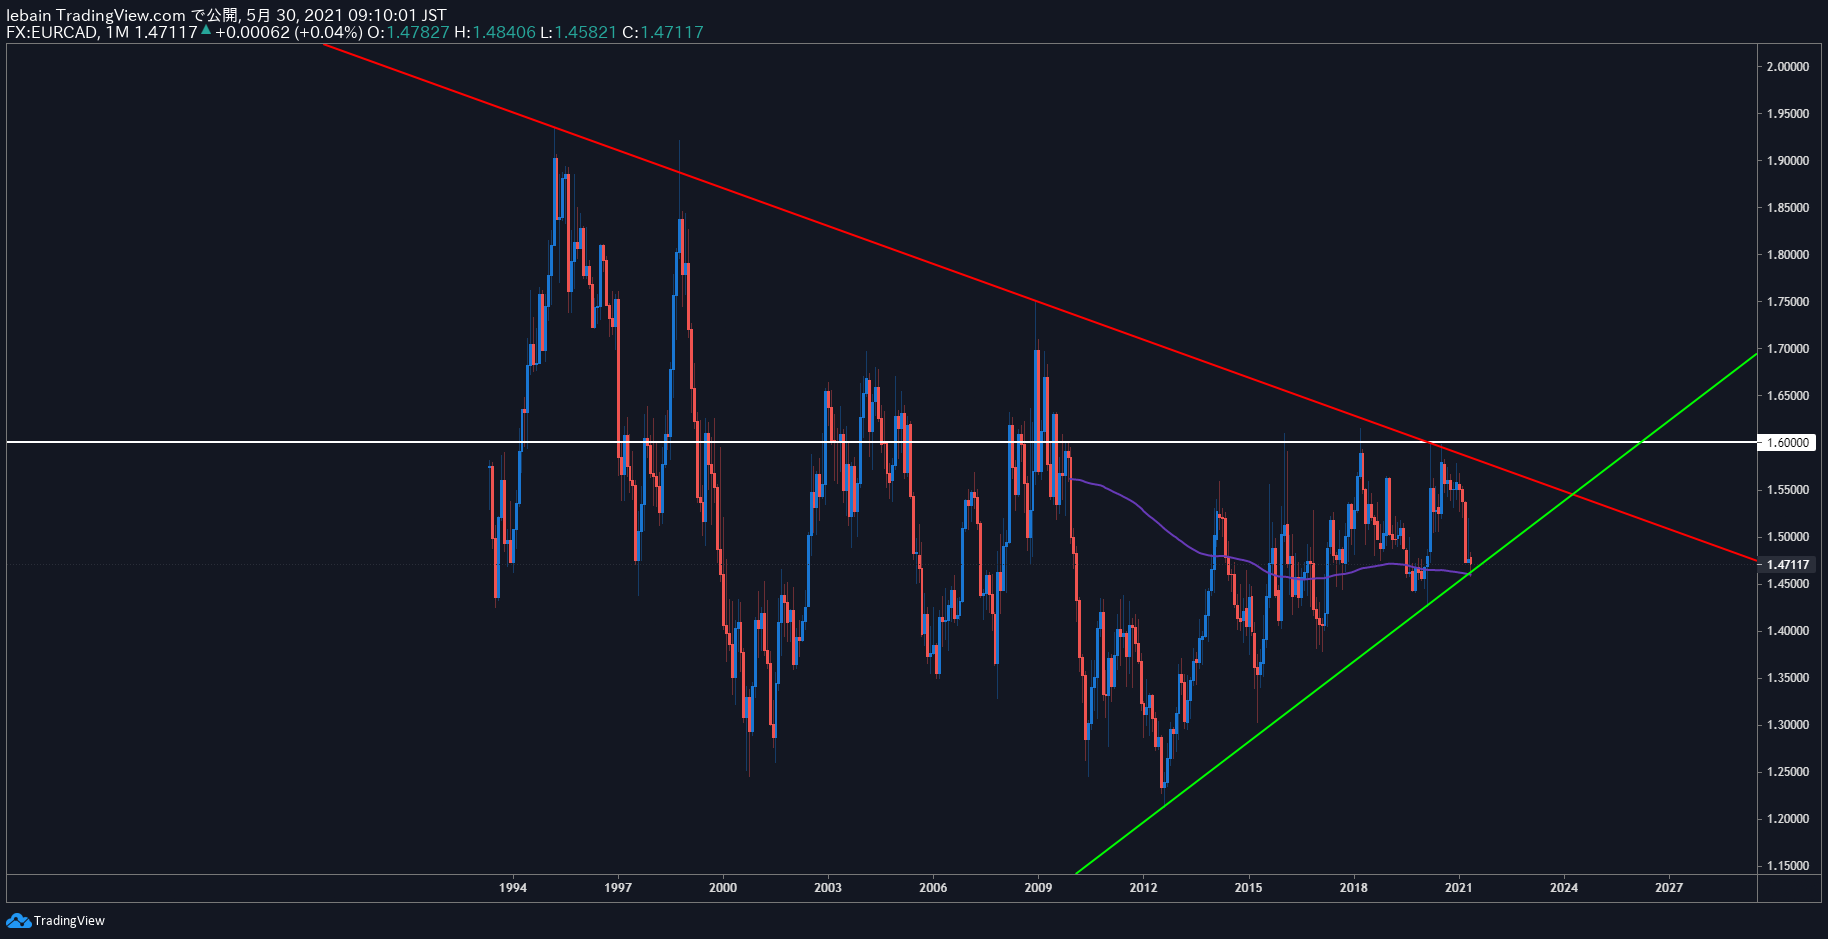This screenshot has width=1828, height=939.
Task: Click the 2012 time axis label
Action: (1143, 888)
